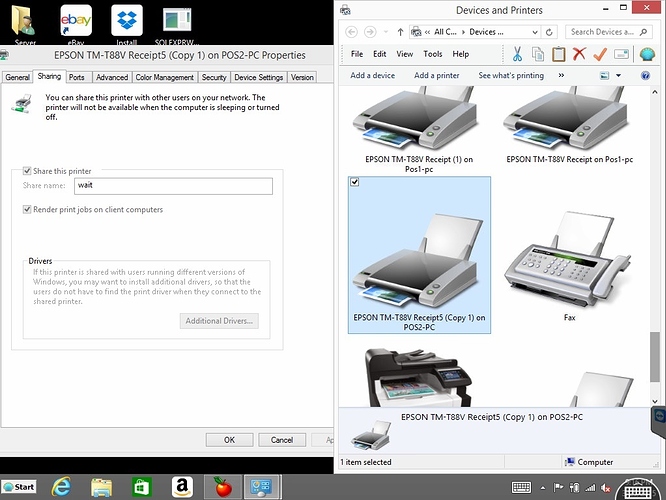The width and height of the screenshot is (666, 500).
Task: Open the help question mark icon
Action: 645,76
